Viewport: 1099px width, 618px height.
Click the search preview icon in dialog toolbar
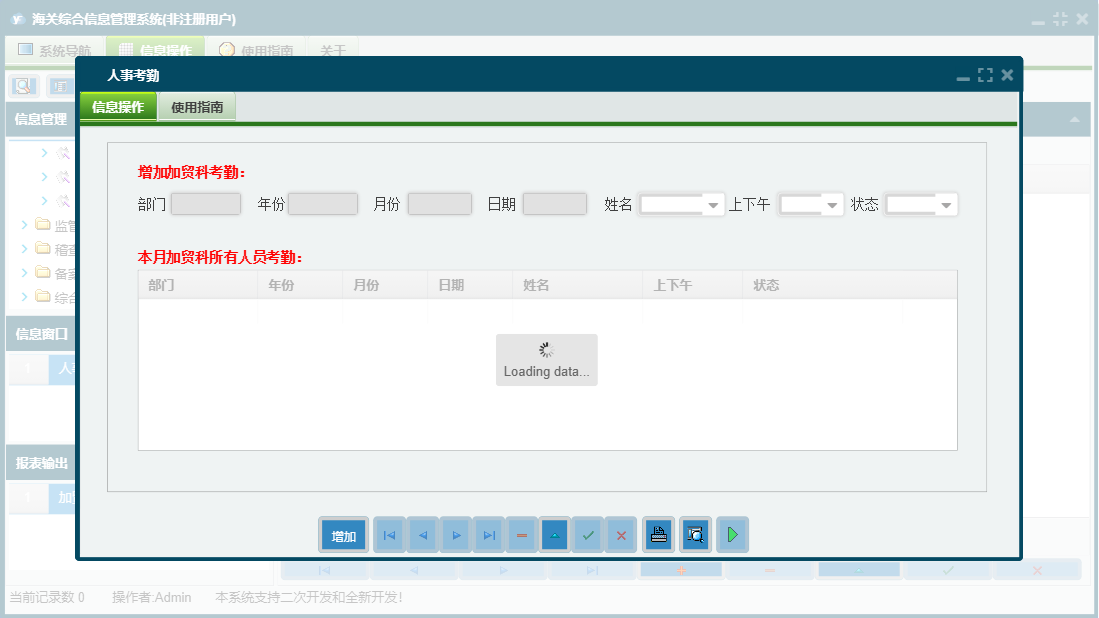(x=695, y=535)
